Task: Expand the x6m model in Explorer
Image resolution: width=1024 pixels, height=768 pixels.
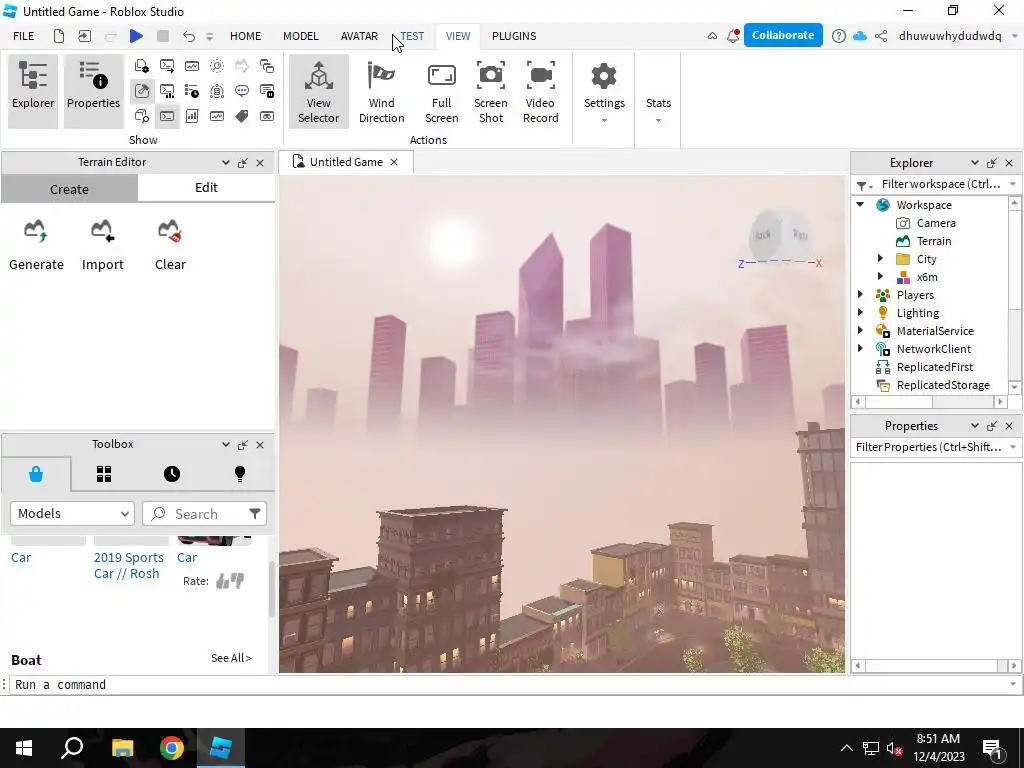Action: (x=880, y=277)
